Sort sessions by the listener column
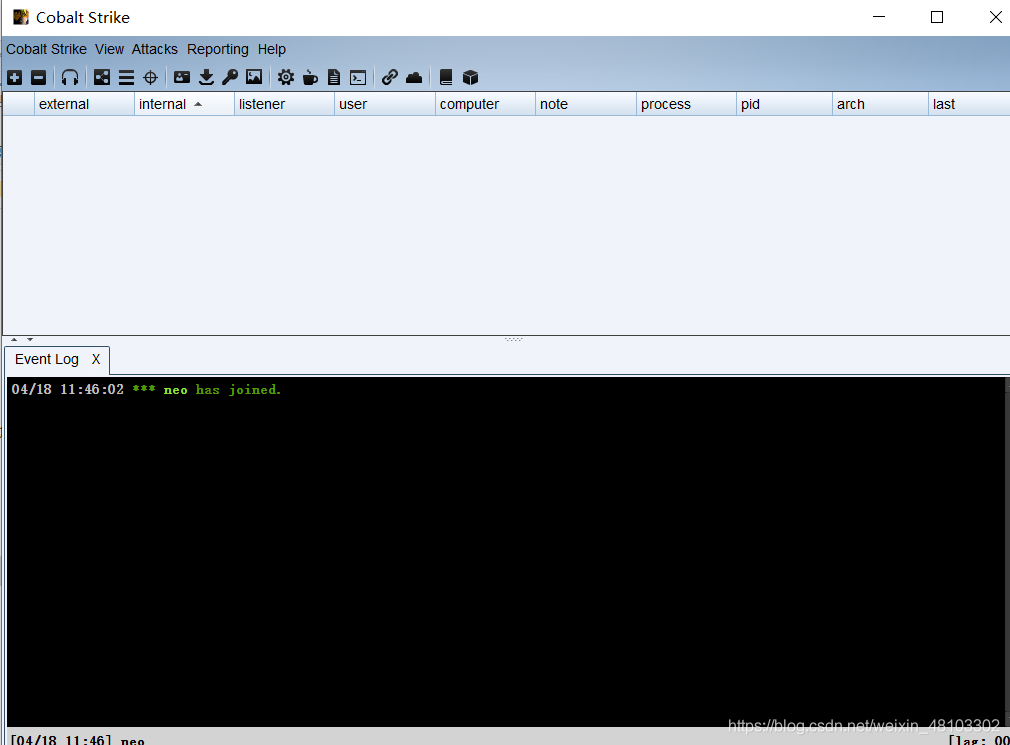 (284, 104)
